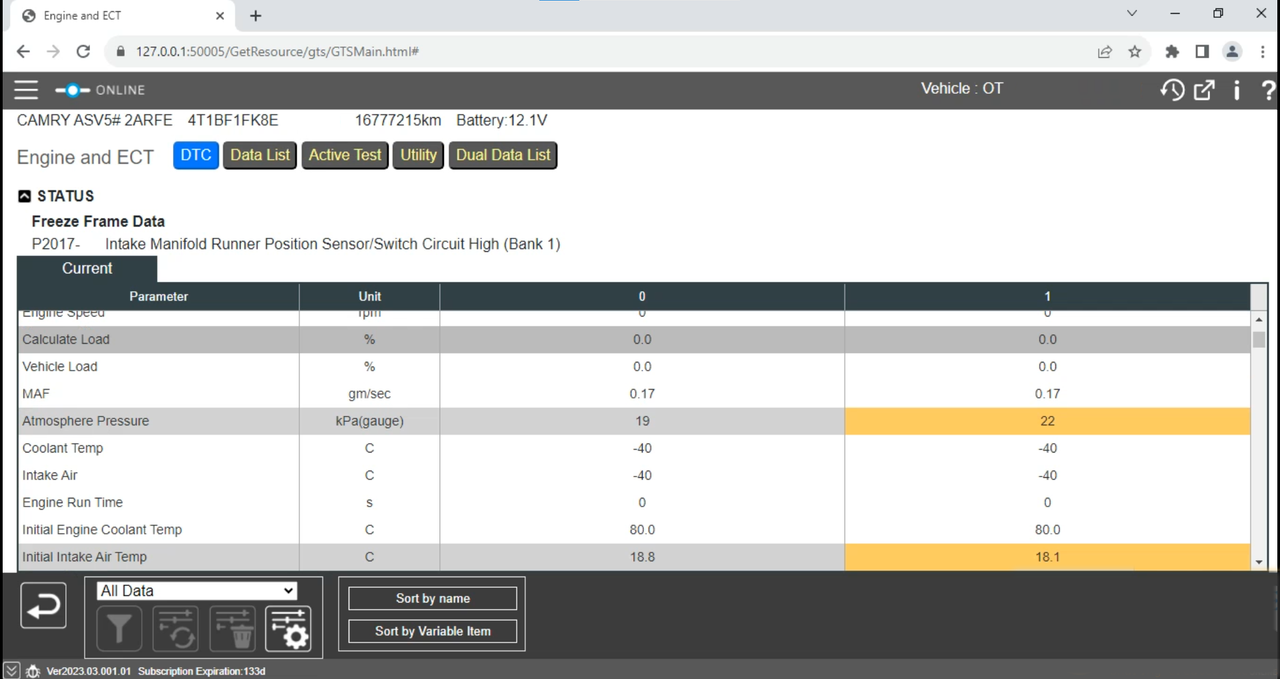
Task: Click the P2017 trouble code text
Action: point(56,244)
